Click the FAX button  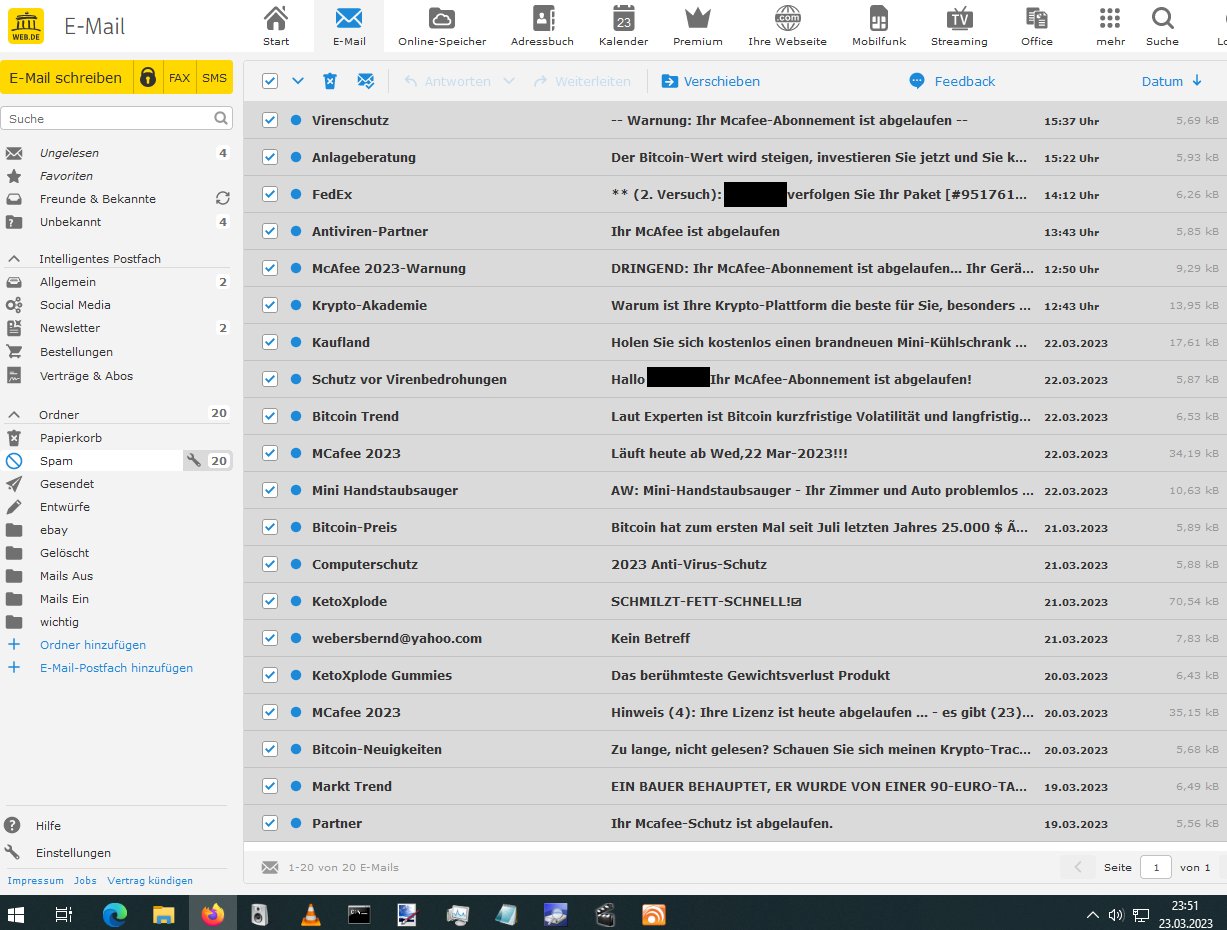179,78
